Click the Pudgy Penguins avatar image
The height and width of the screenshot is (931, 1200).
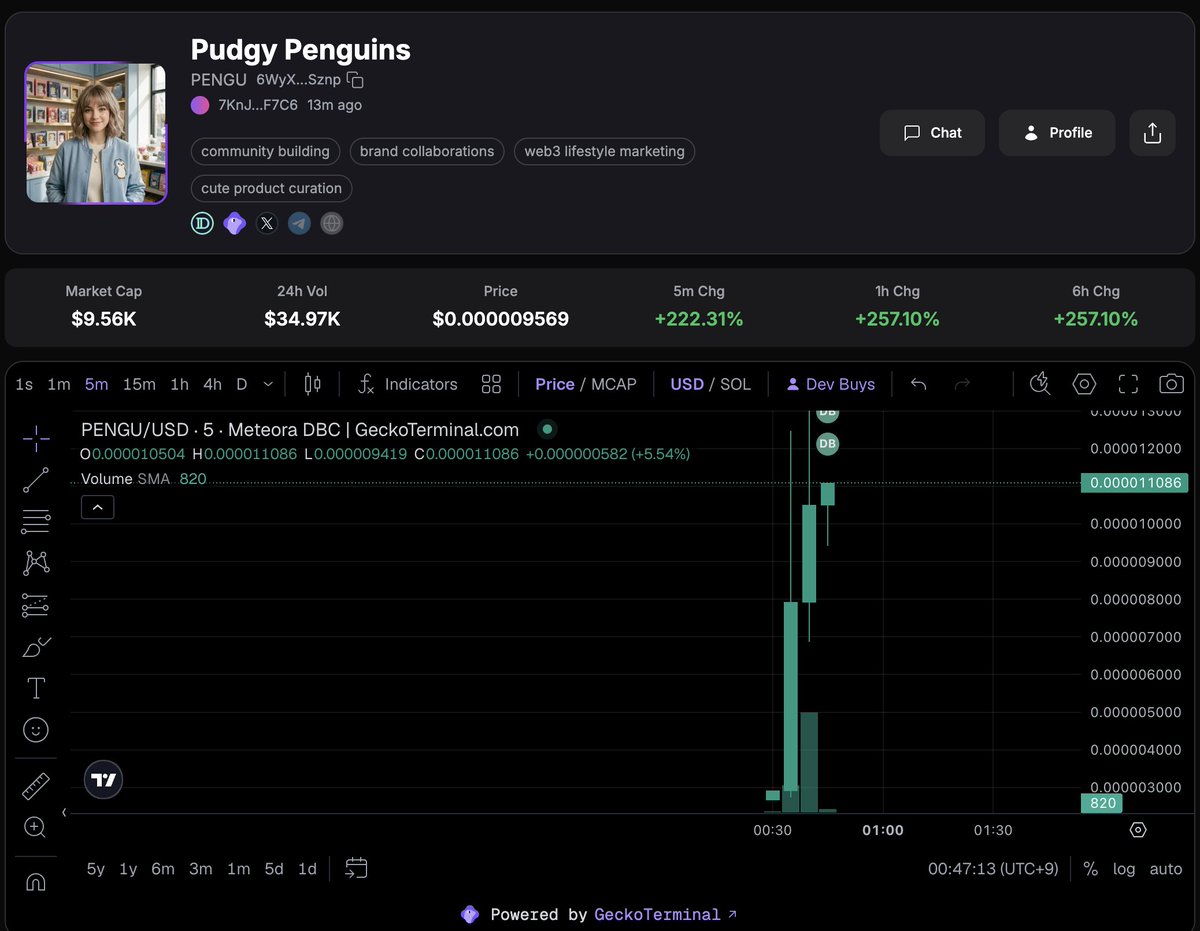click(x=96, y=133)
